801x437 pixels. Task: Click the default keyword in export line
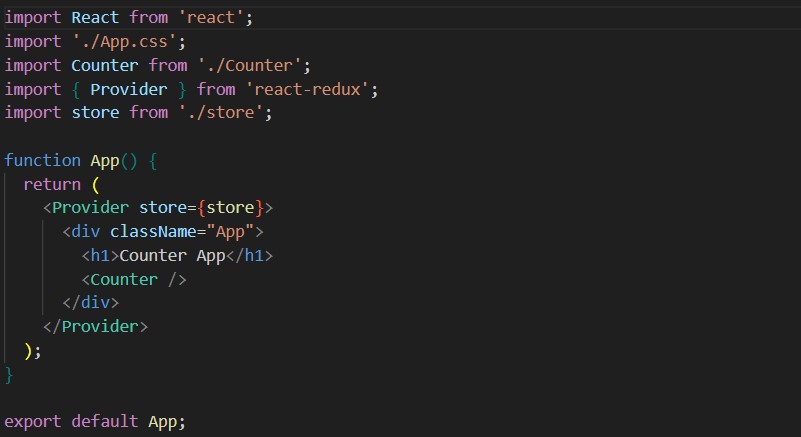tap(105, 421)
